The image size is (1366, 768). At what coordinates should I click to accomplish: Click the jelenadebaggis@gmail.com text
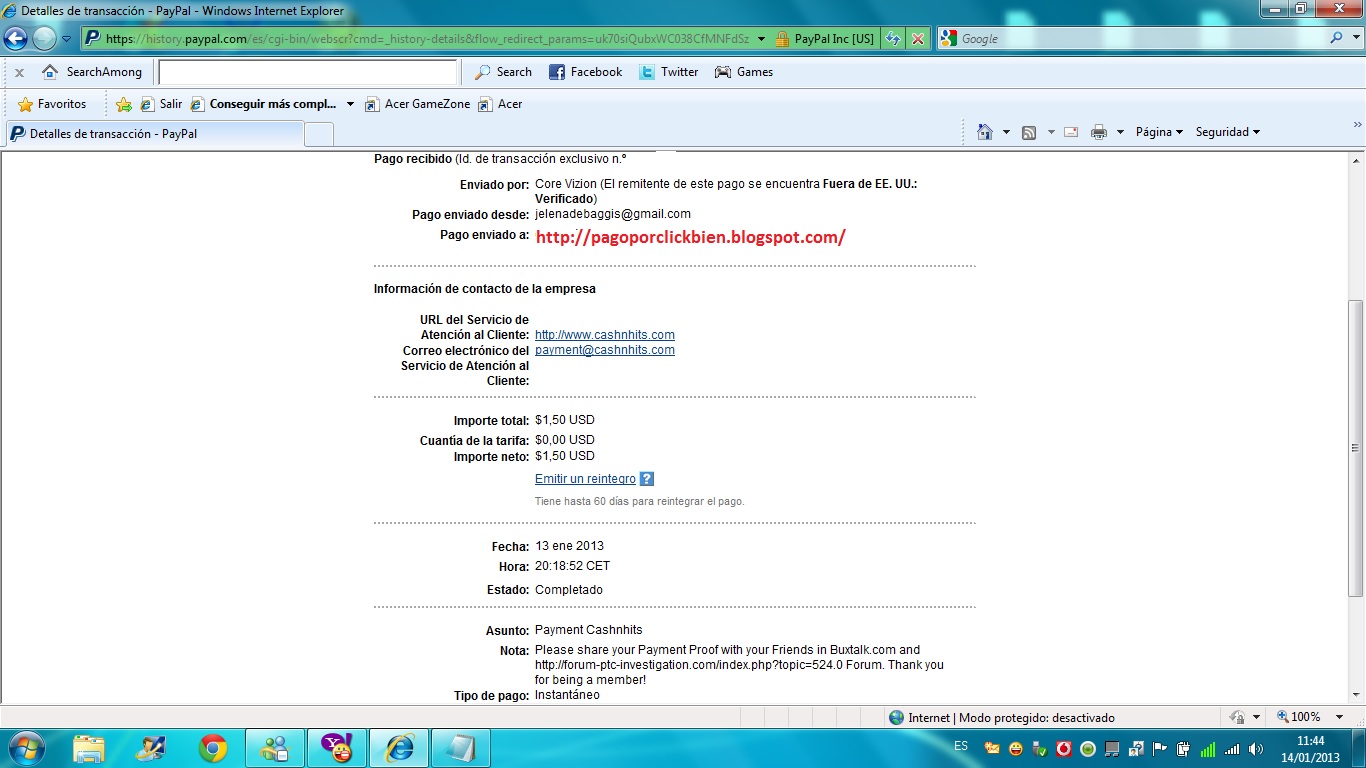pyautogui.click(x=613, y=214)
